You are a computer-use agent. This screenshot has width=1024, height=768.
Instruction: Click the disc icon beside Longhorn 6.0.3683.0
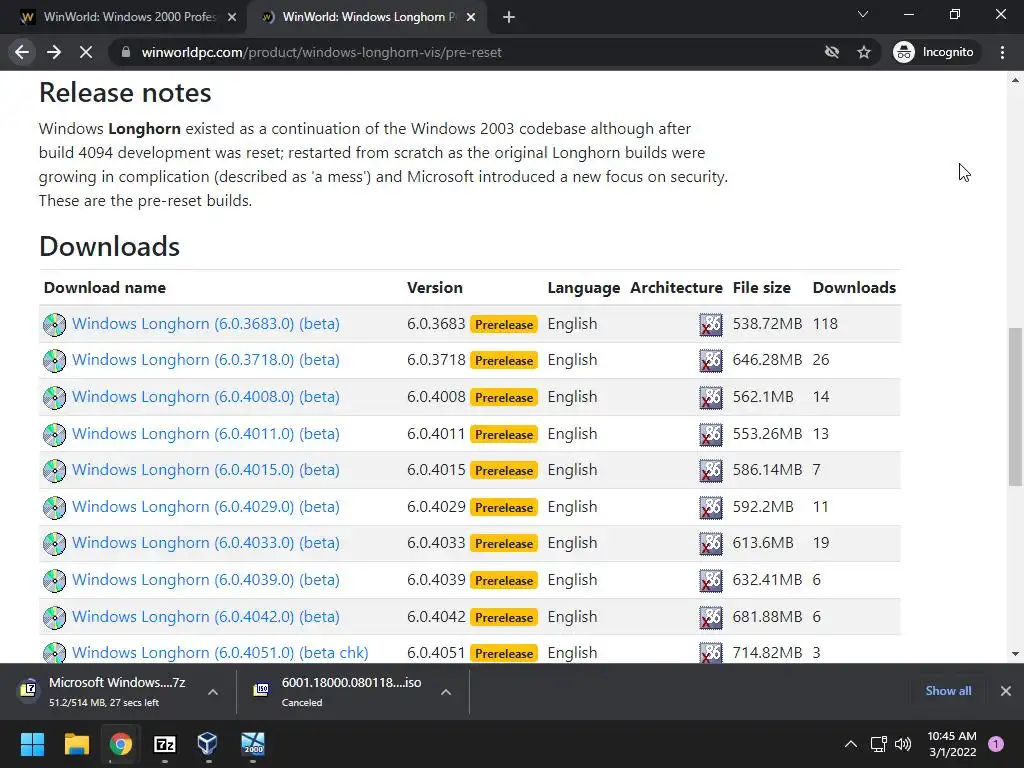[54, 325]
